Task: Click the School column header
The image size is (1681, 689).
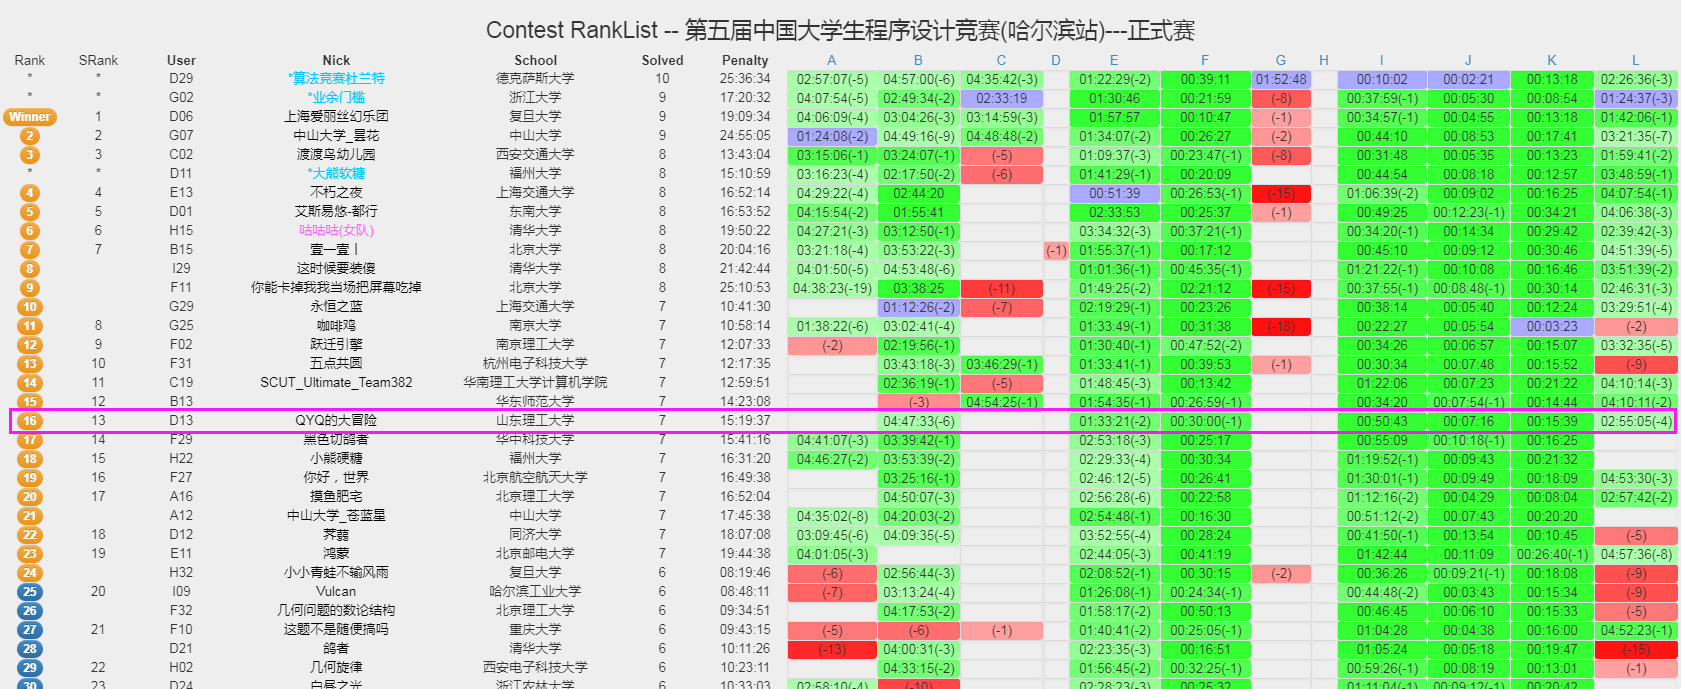Action: click(535, 60)
